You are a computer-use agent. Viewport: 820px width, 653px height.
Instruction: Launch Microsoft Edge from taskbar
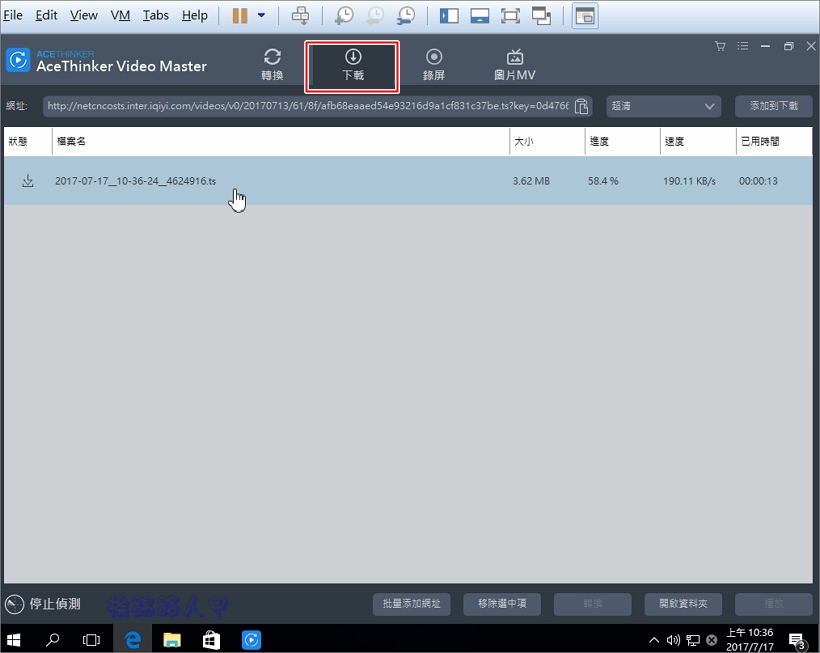pyautogui.click(x=133, y=639)
